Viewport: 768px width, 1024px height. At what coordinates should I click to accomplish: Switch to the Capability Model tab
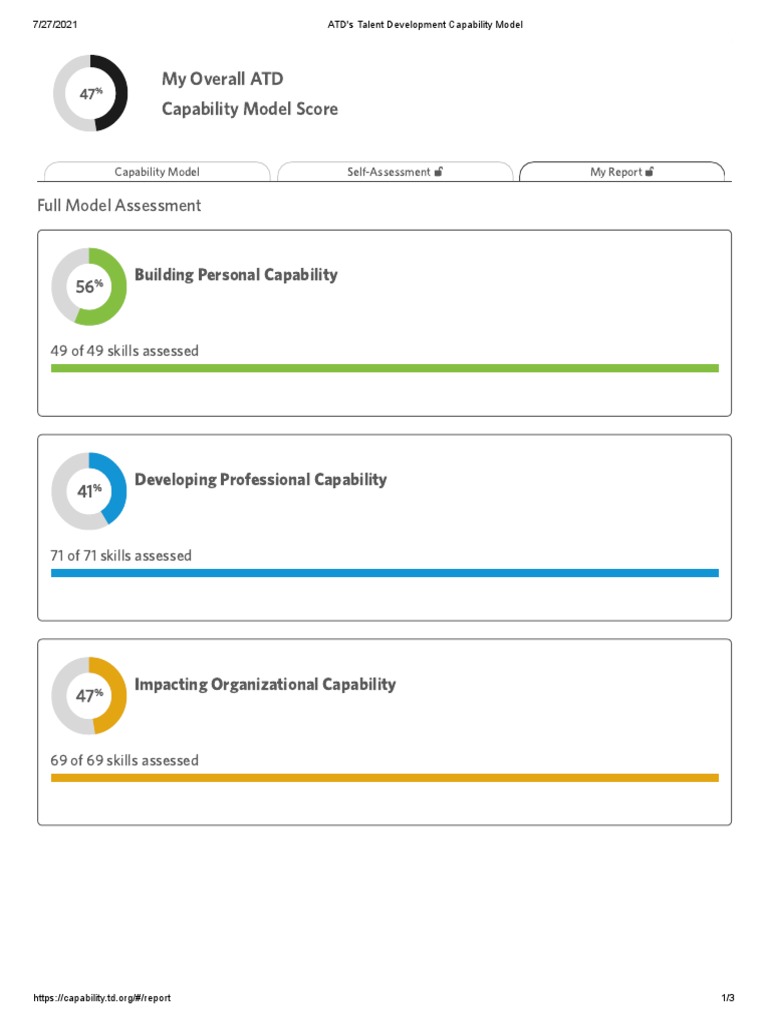point(157,172)
